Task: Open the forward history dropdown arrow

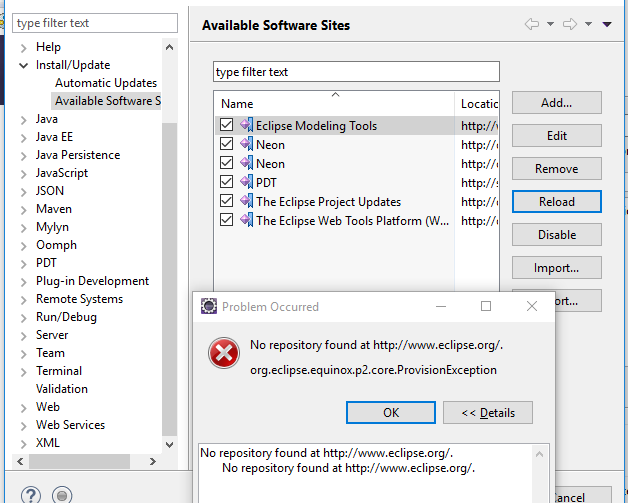Action: 588,24
